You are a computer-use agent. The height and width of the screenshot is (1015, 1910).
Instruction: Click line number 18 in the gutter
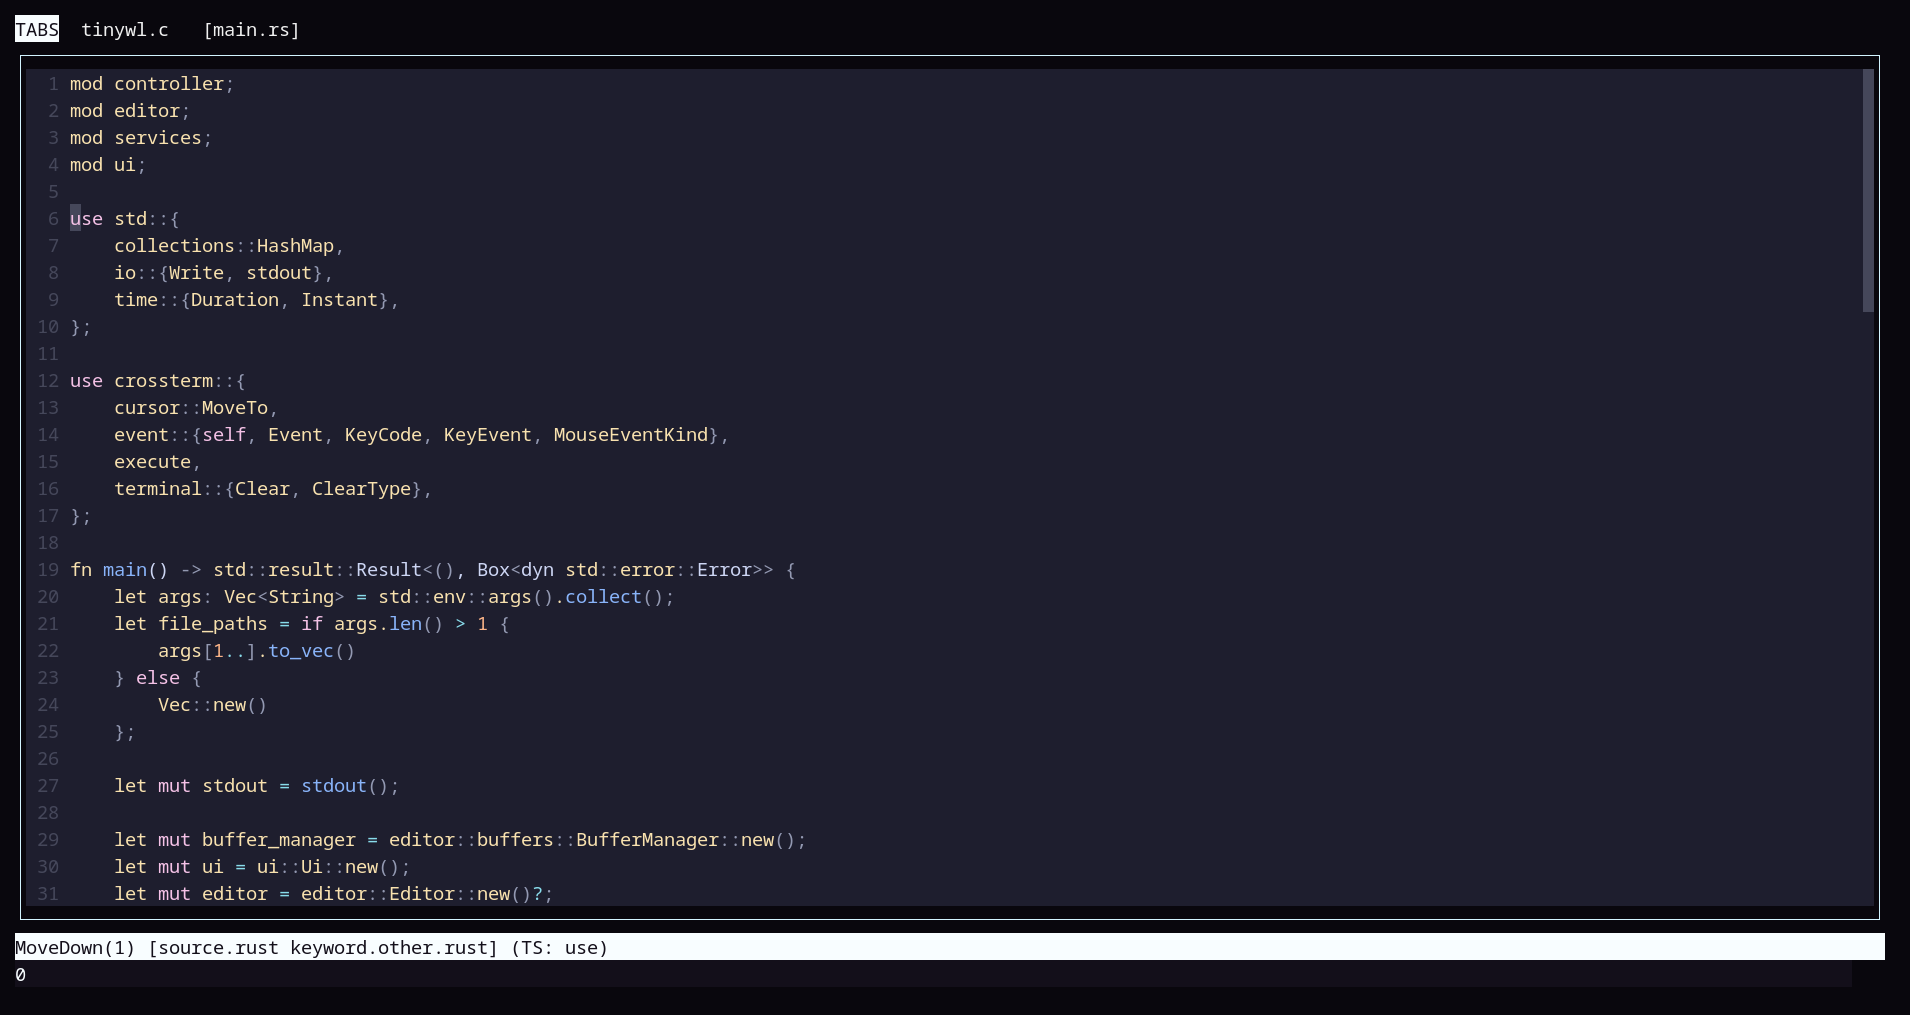coord(48,543)
